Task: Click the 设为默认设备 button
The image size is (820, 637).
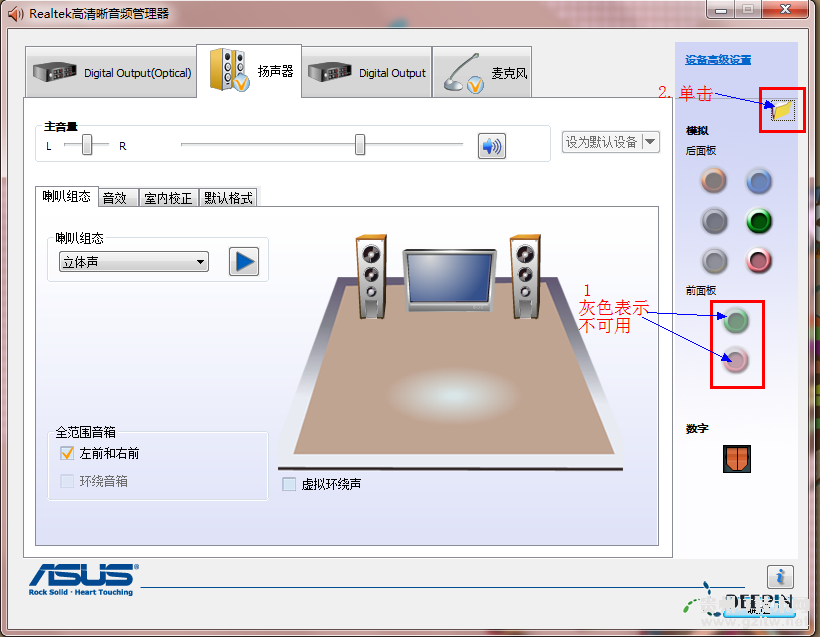Action: pyautogui.click(x=602, y=142)
